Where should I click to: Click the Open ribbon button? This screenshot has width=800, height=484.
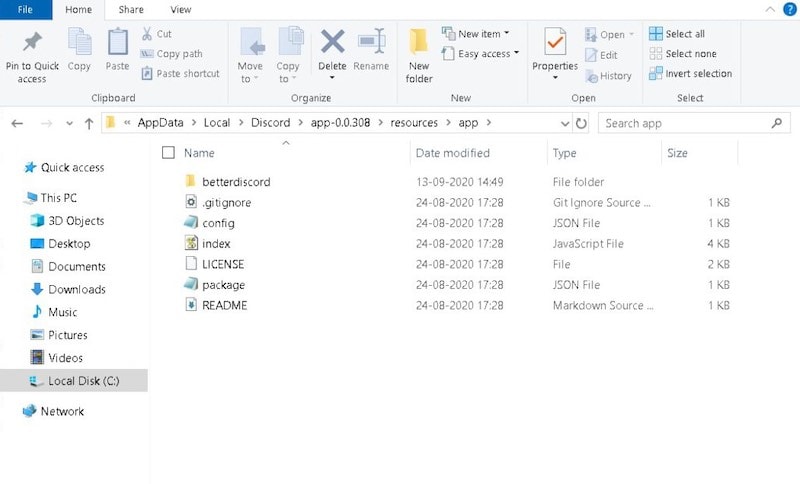coord(609,34)
